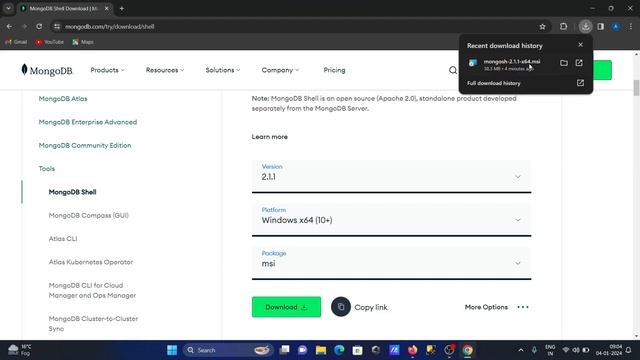
Task: Open Microsoft Store from taskbar
Action: tap(358, 350)
